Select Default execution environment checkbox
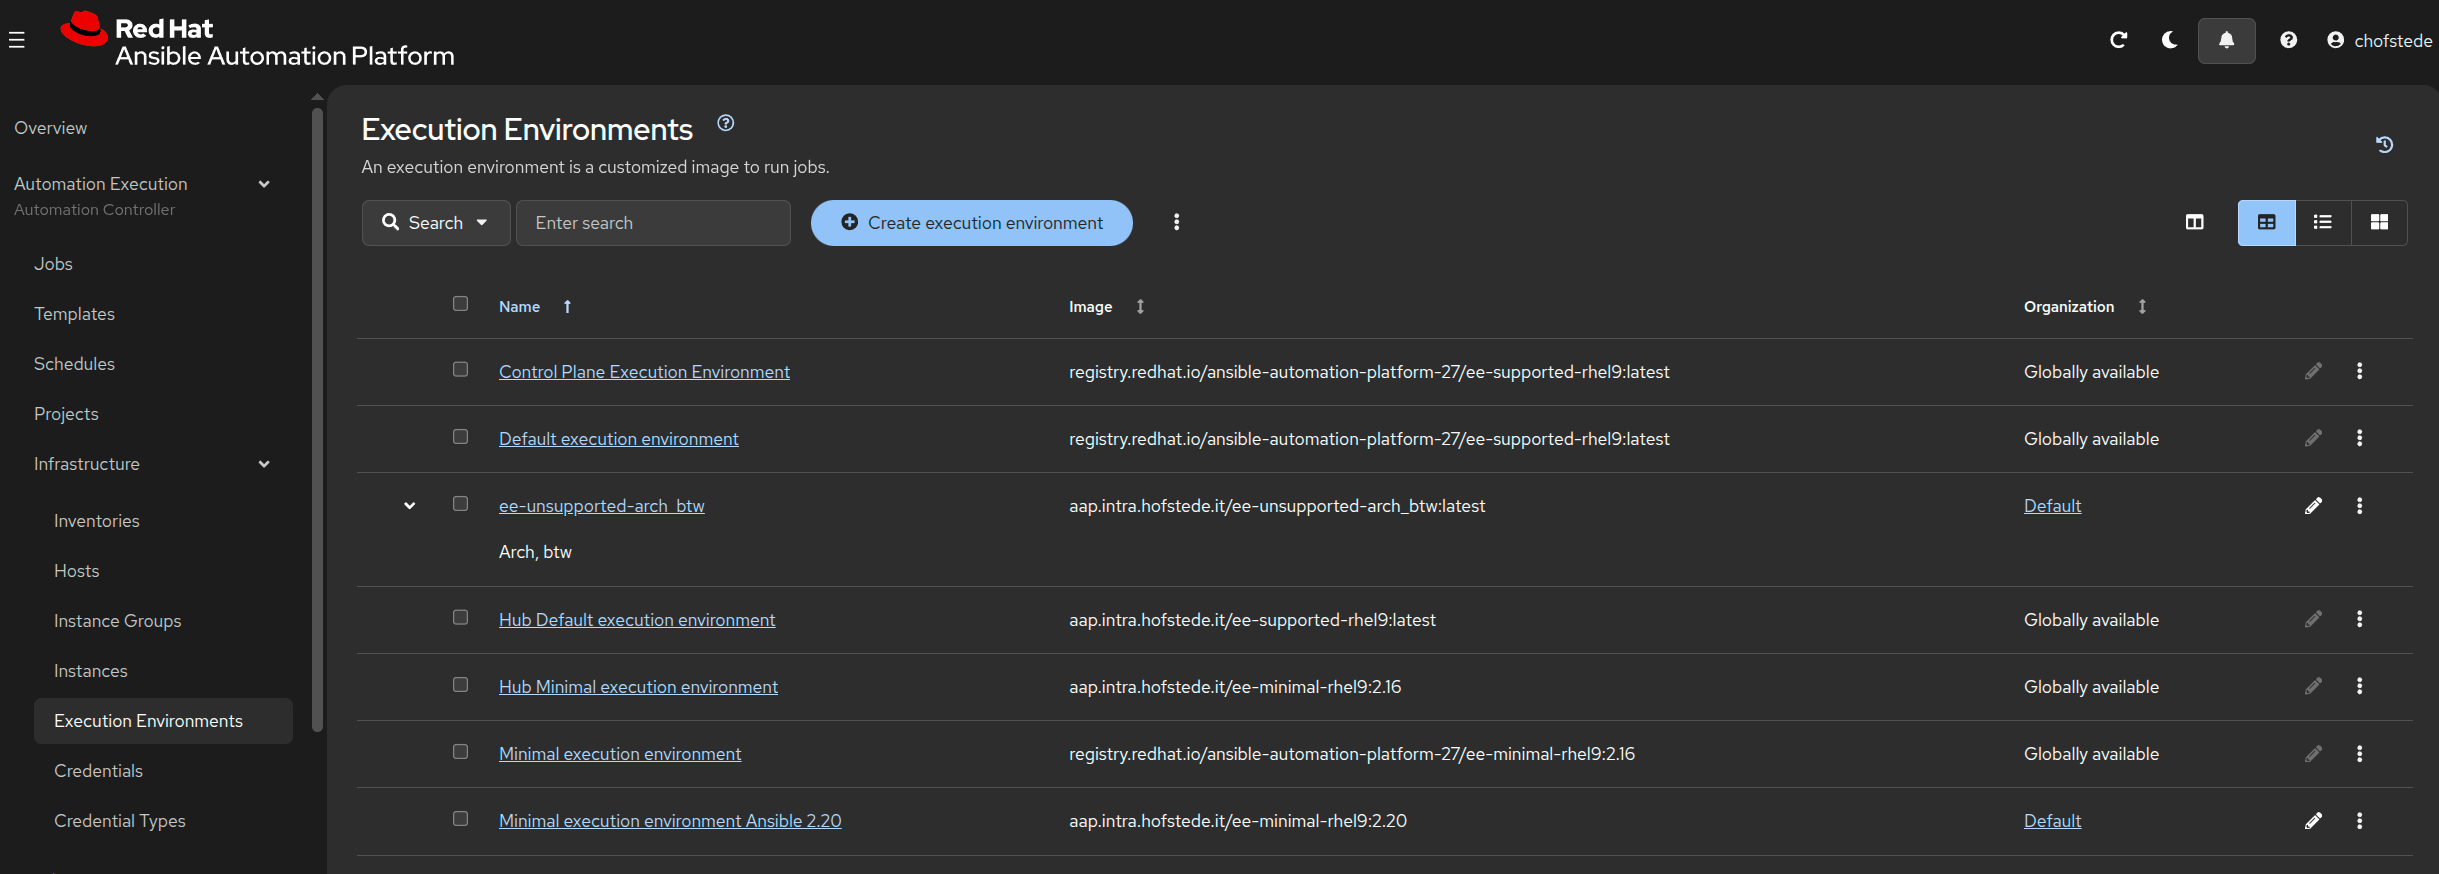Image resolution: width=2439 pixels, height=874 pixels. click(460, 436)
